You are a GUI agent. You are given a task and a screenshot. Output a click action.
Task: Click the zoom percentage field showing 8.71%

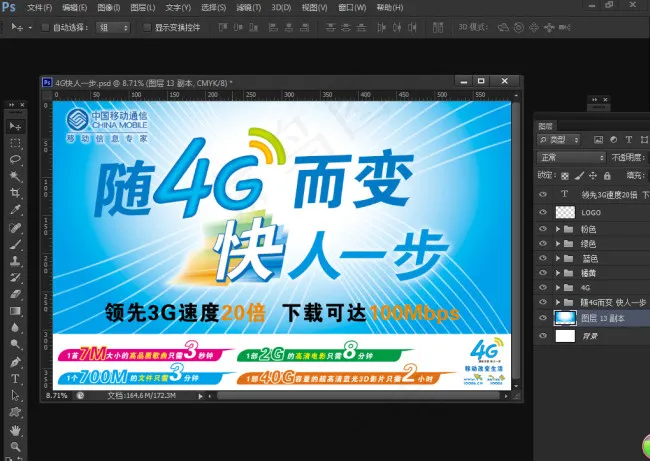click(x=58, y=397)
